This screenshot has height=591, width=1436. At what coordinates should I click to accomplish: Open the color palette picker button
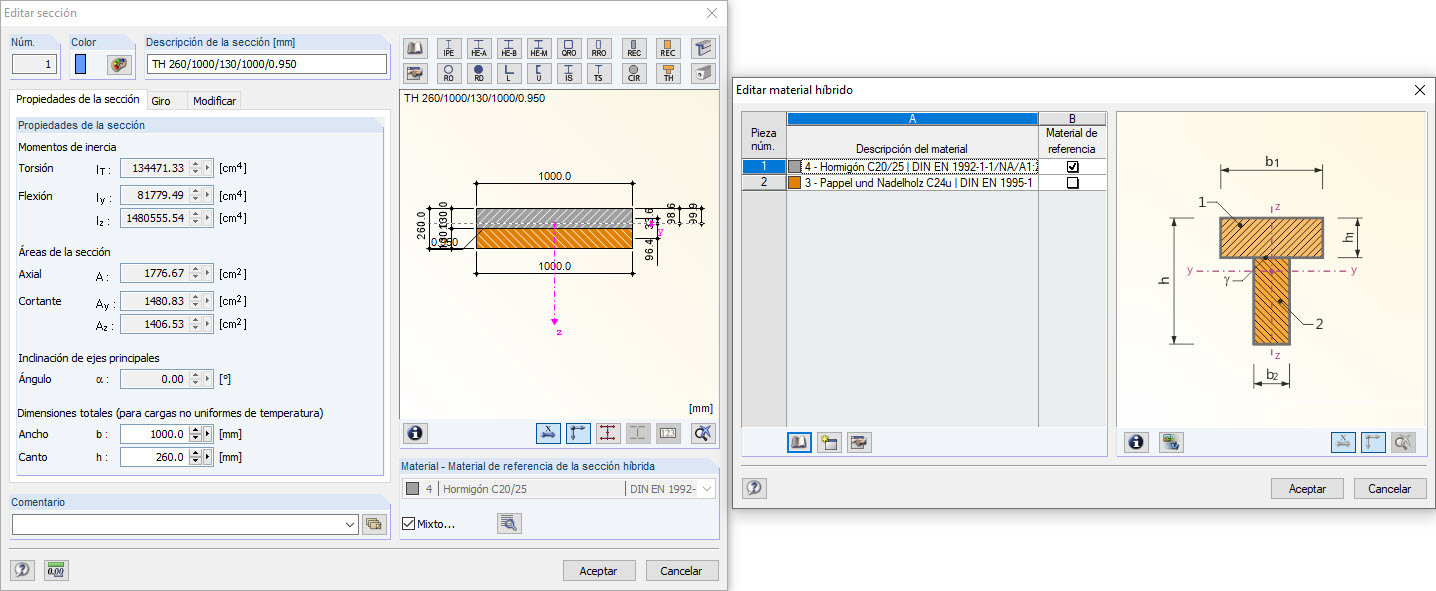(x=119, y=64)
